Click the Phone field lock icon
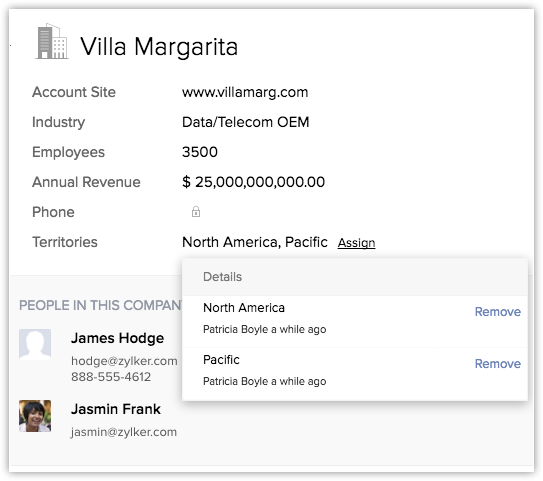This screenshot has height=481, width=543. coord(196,212)
